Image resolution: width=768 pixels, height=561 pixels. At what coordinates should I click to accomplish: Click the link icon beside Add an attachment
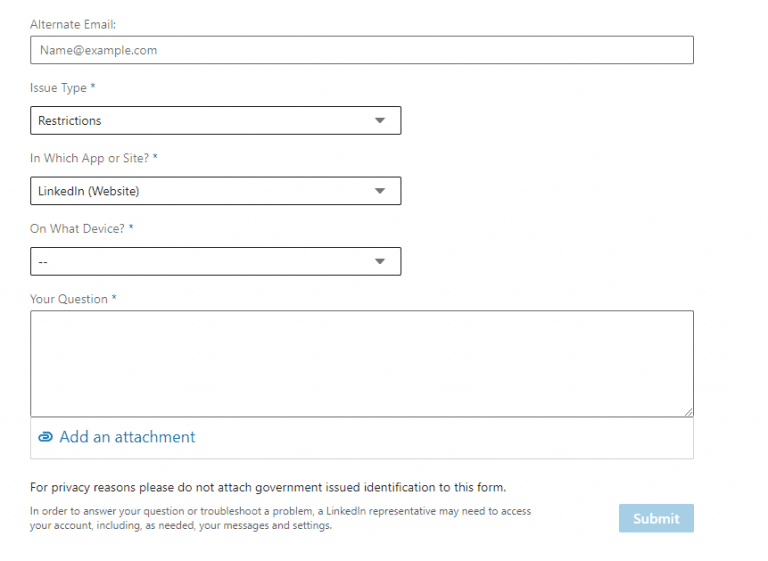click(45, 437)
